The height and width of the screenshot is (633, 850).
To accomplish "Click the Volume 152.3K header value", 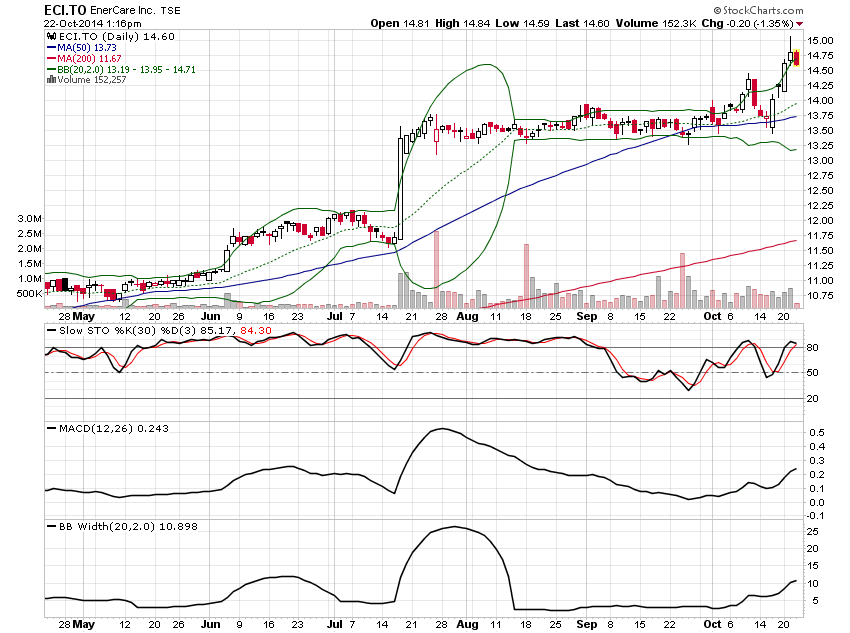I will click(656, 23).
